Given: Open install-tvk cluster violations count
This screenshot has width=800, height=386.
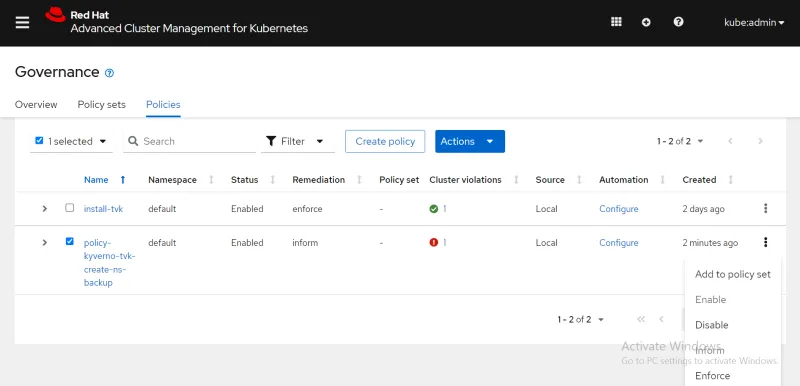Looking at the screenshot, I should 444,209.
